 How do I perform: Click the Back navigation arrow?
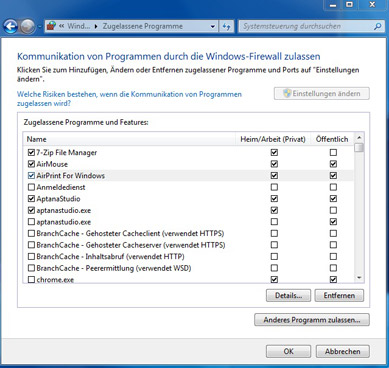[11, 26]
